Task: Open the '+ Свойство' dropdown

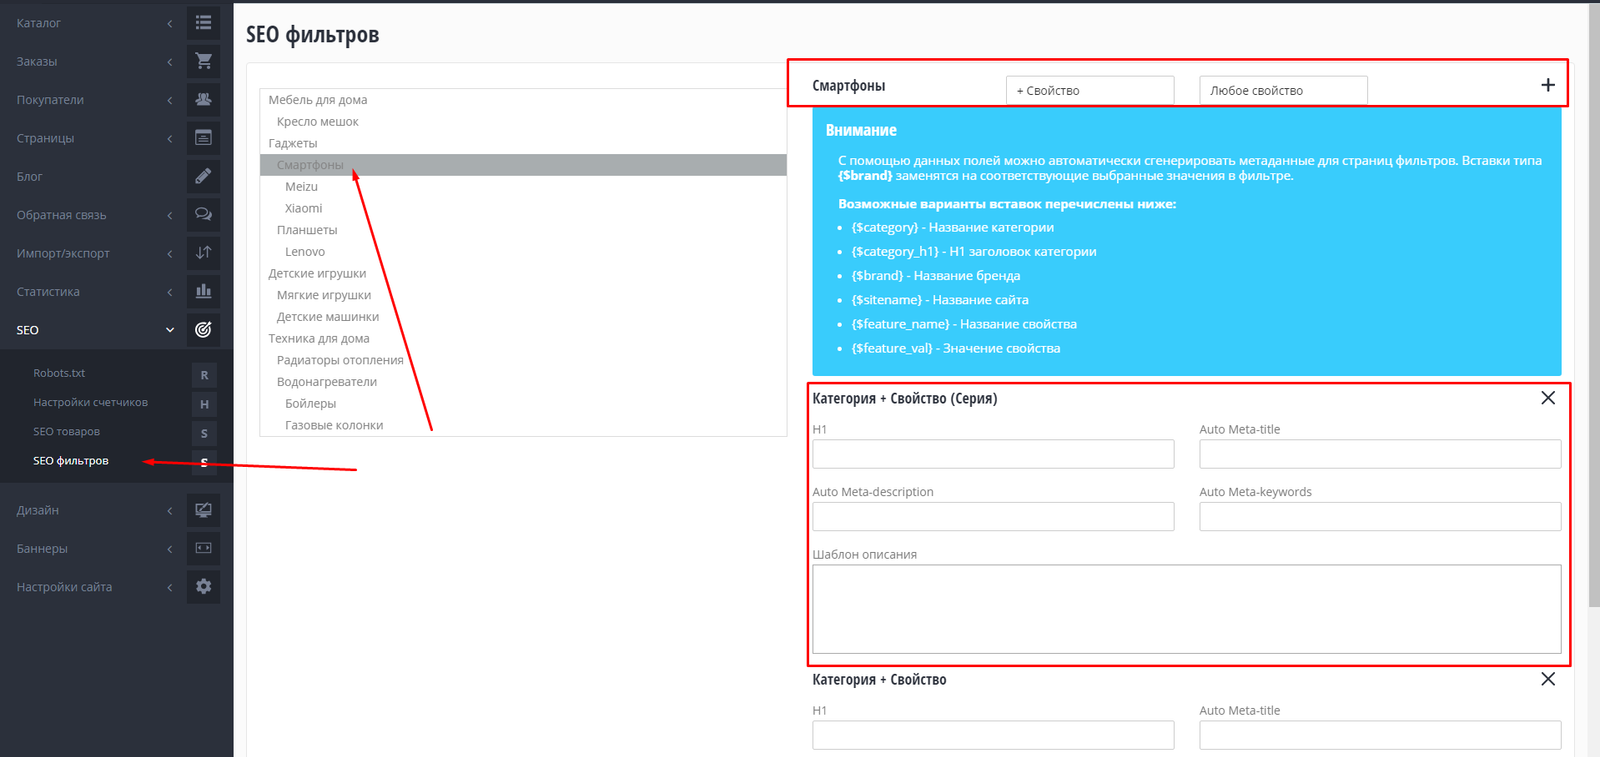Action: coord(1089,90)
